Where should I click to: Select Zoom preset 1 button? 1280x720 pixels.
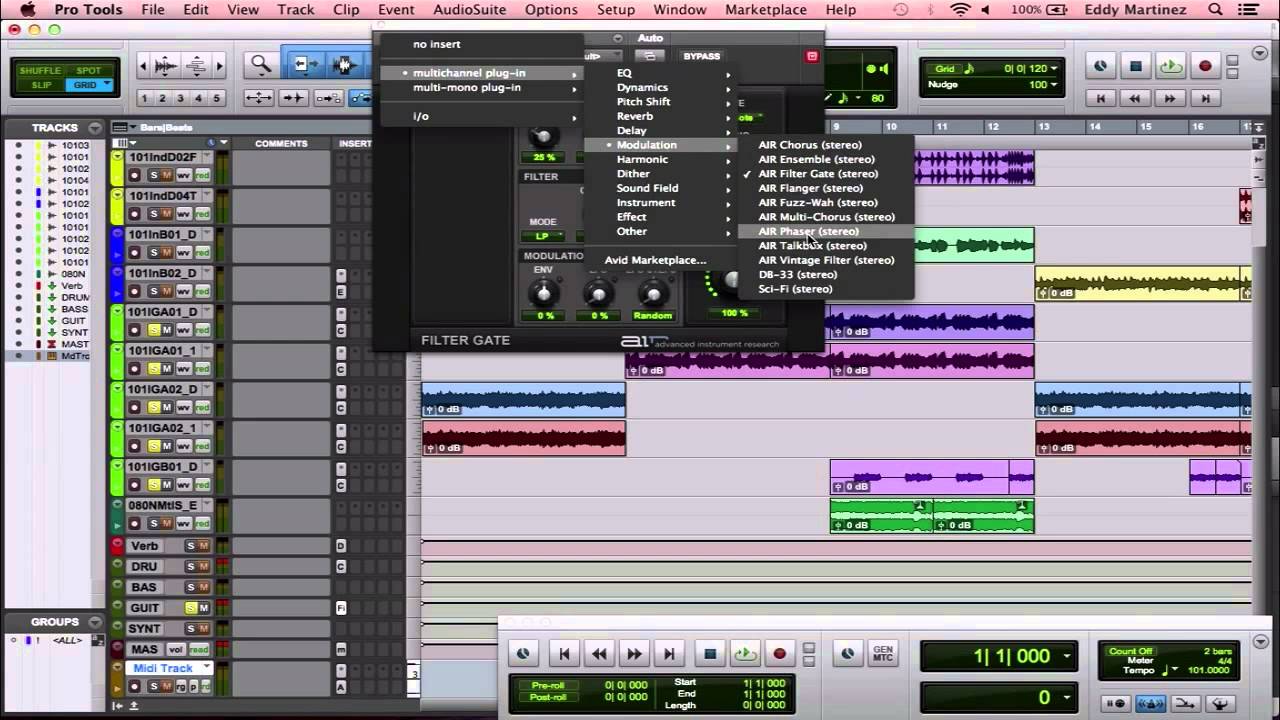tap(144, 98)
